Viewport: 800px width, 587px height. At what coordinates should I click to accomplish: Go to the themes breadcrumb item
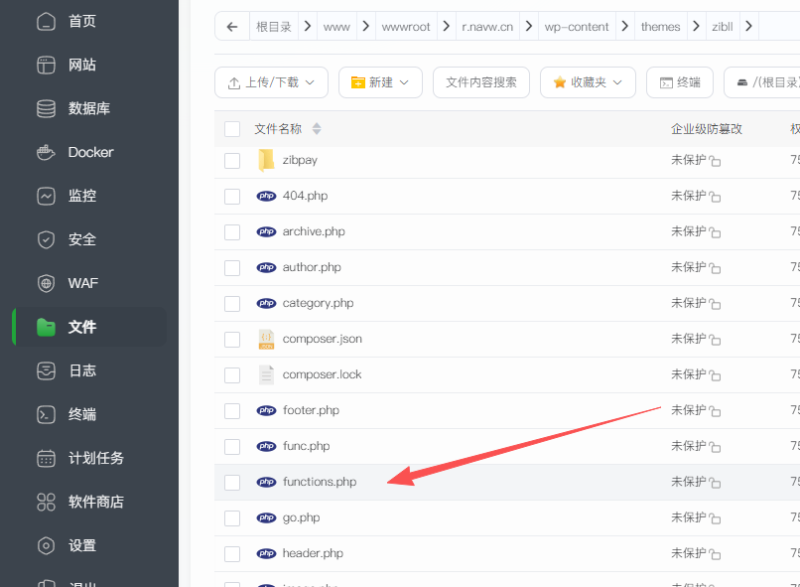[660, 27]
